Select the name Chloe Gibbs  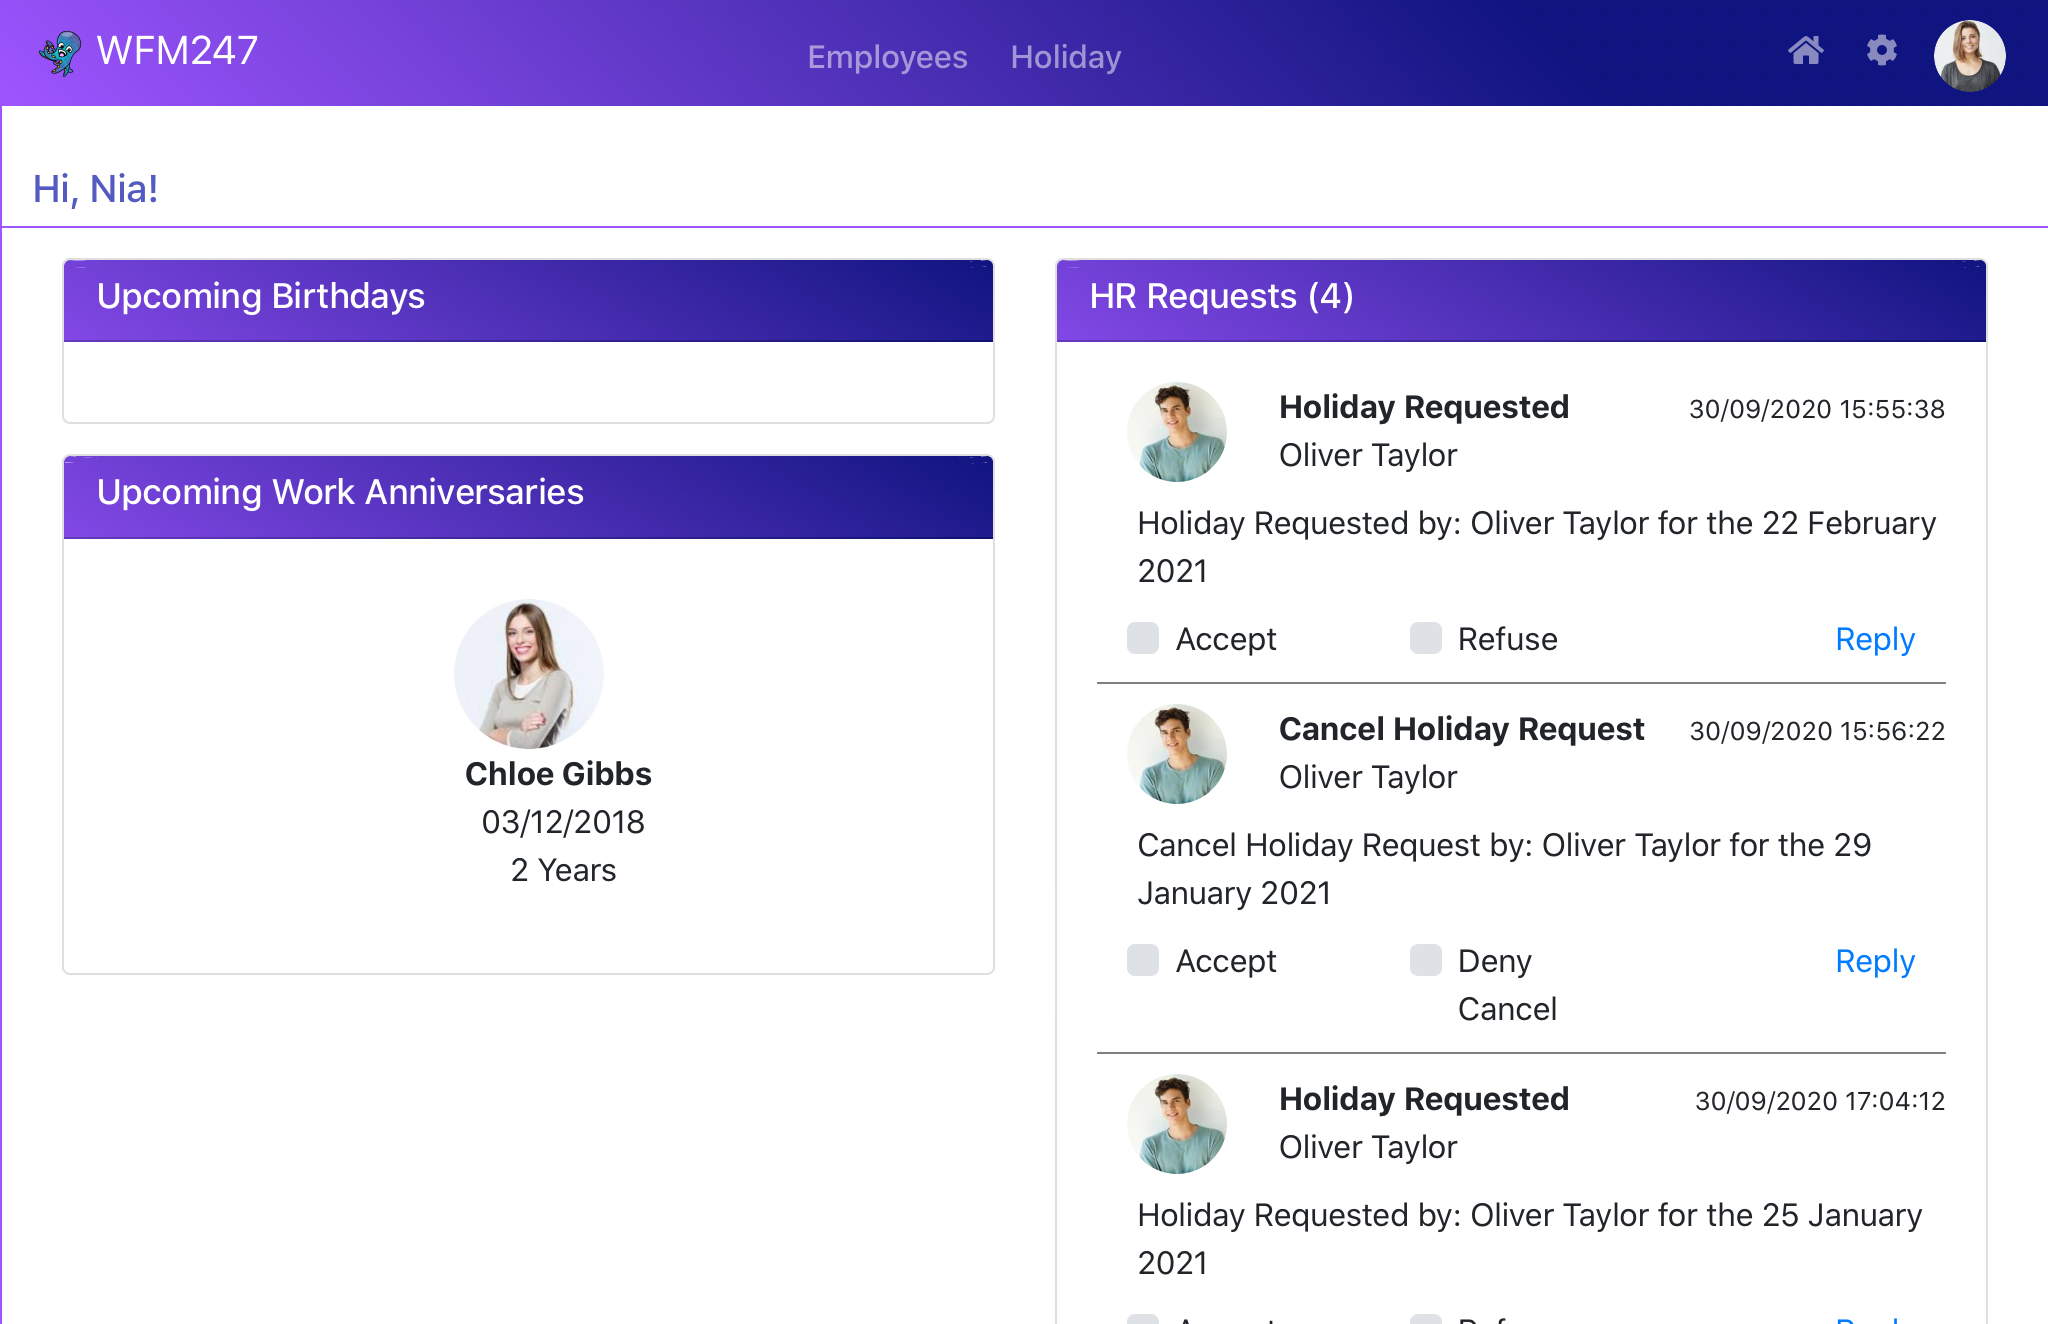coord(558,774)
